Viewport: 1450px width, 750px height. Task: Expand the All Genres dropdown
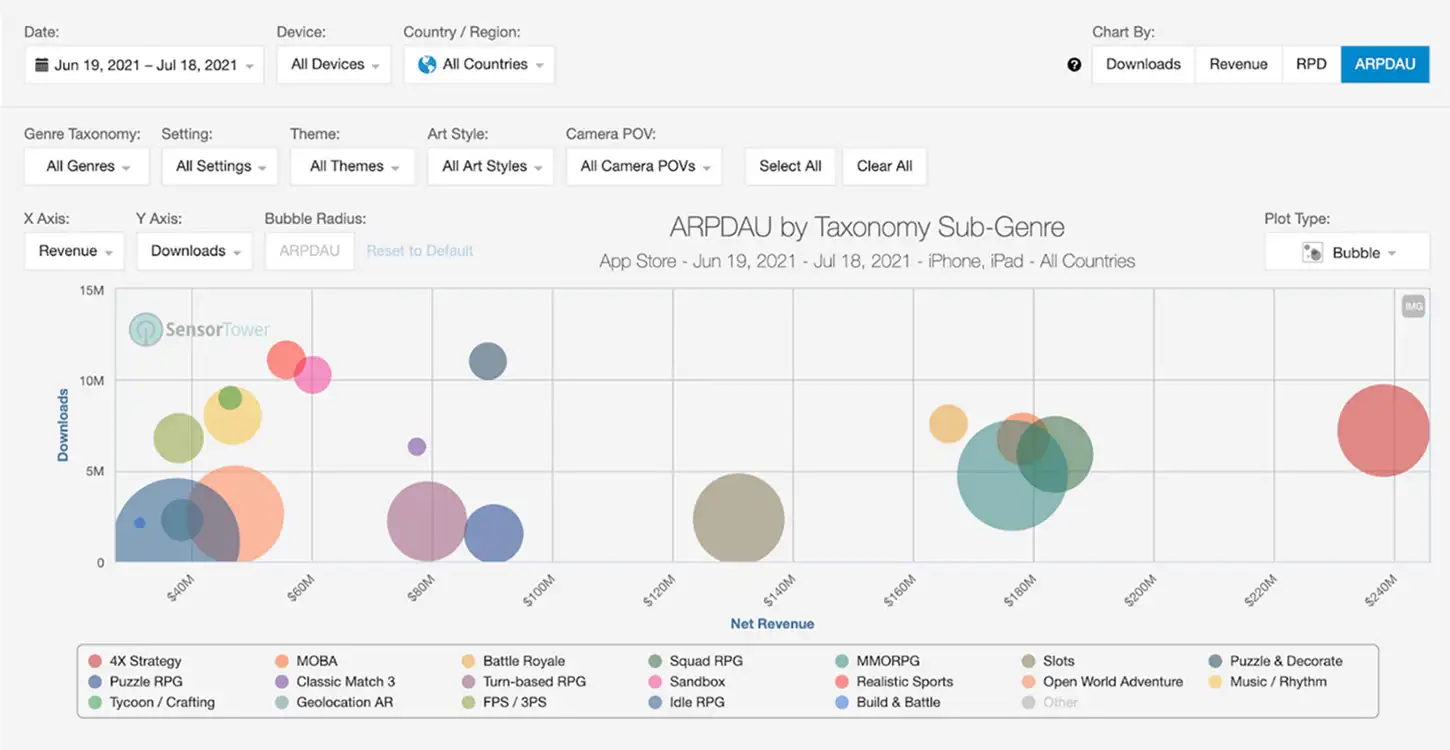pos(87,166)
